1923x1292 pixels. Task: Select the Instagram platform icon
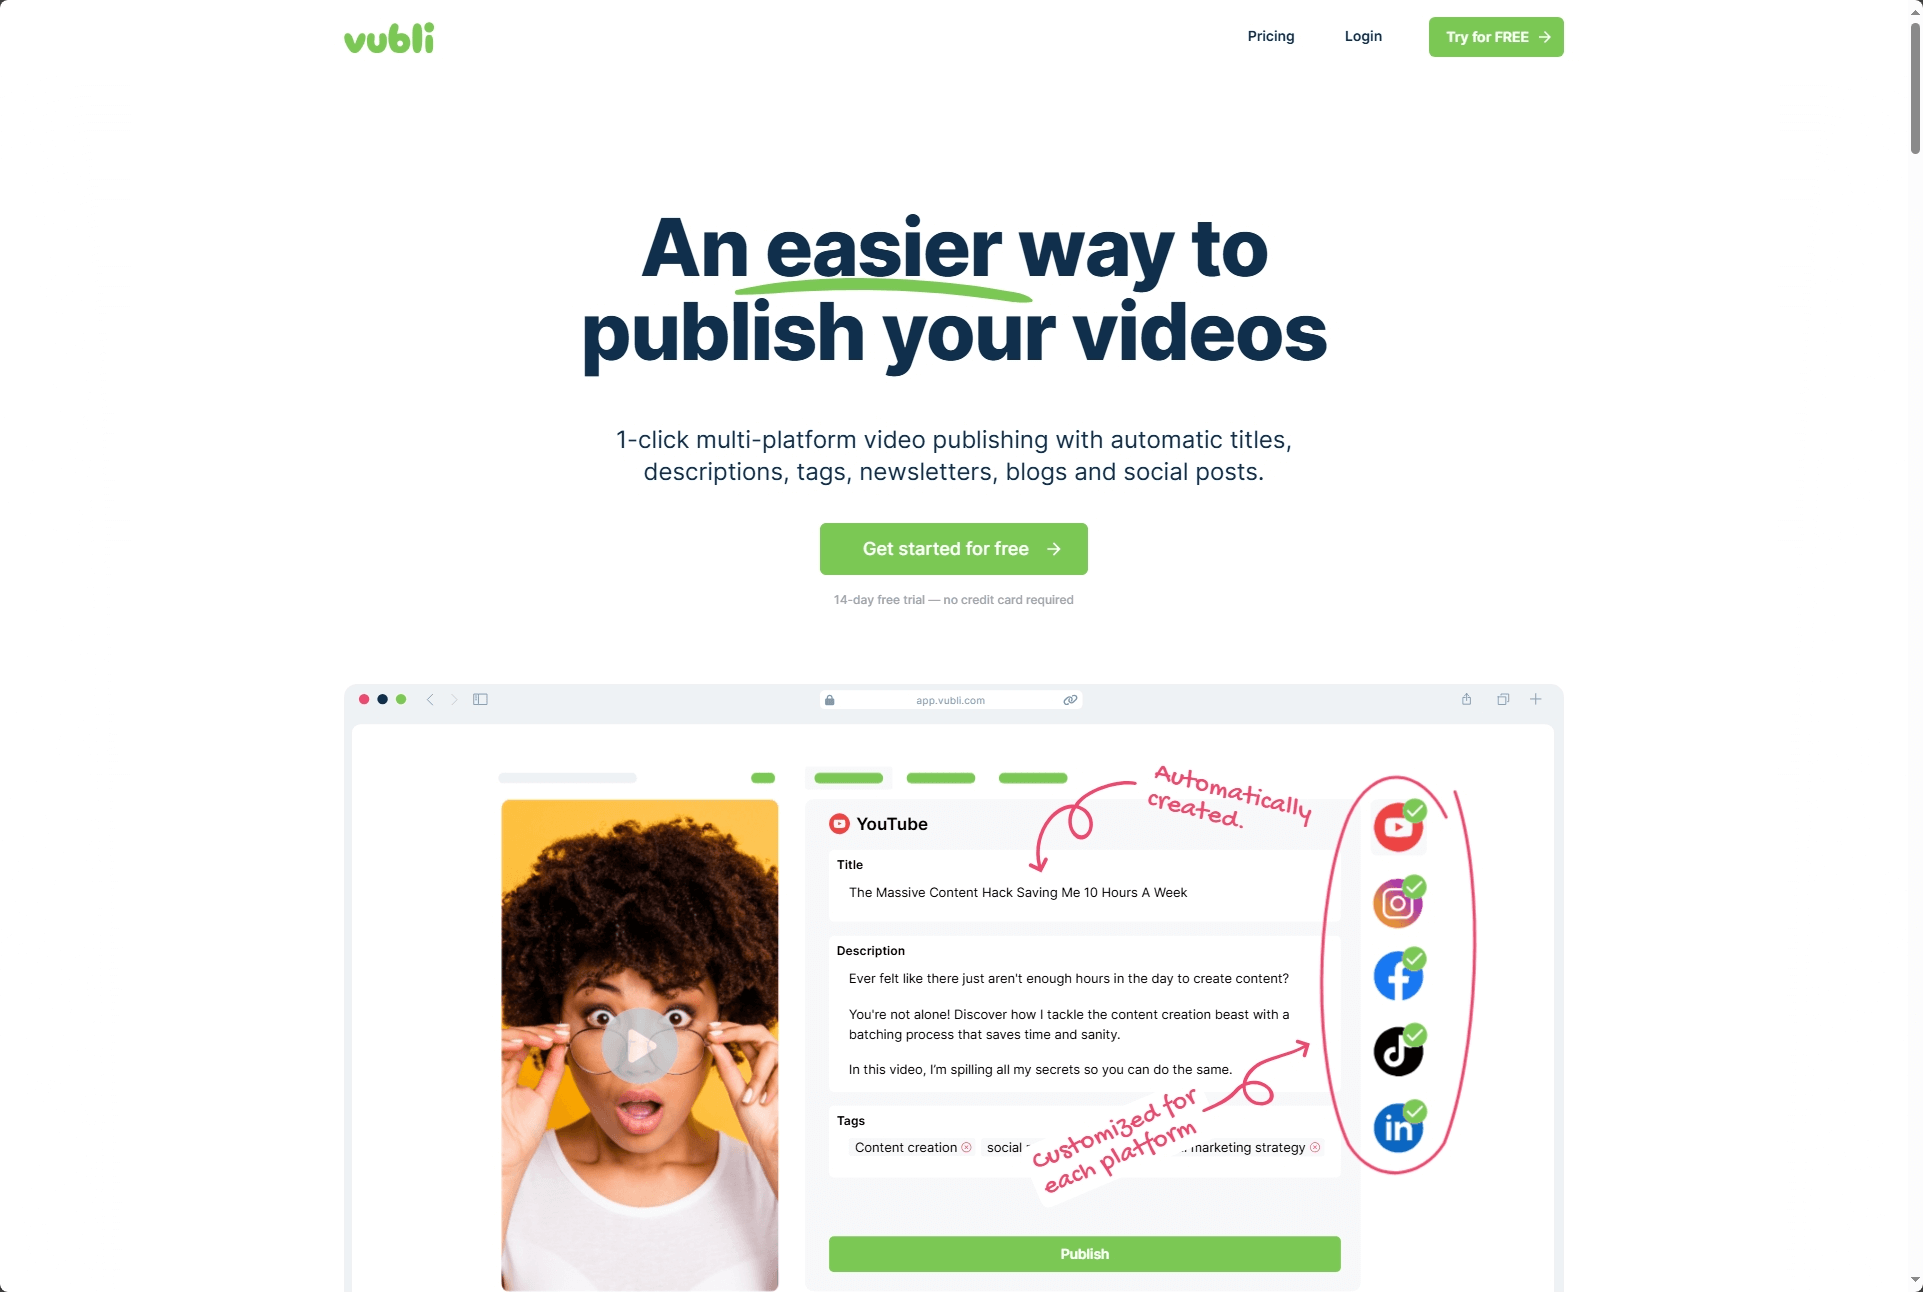click(x=1395, y=901)
